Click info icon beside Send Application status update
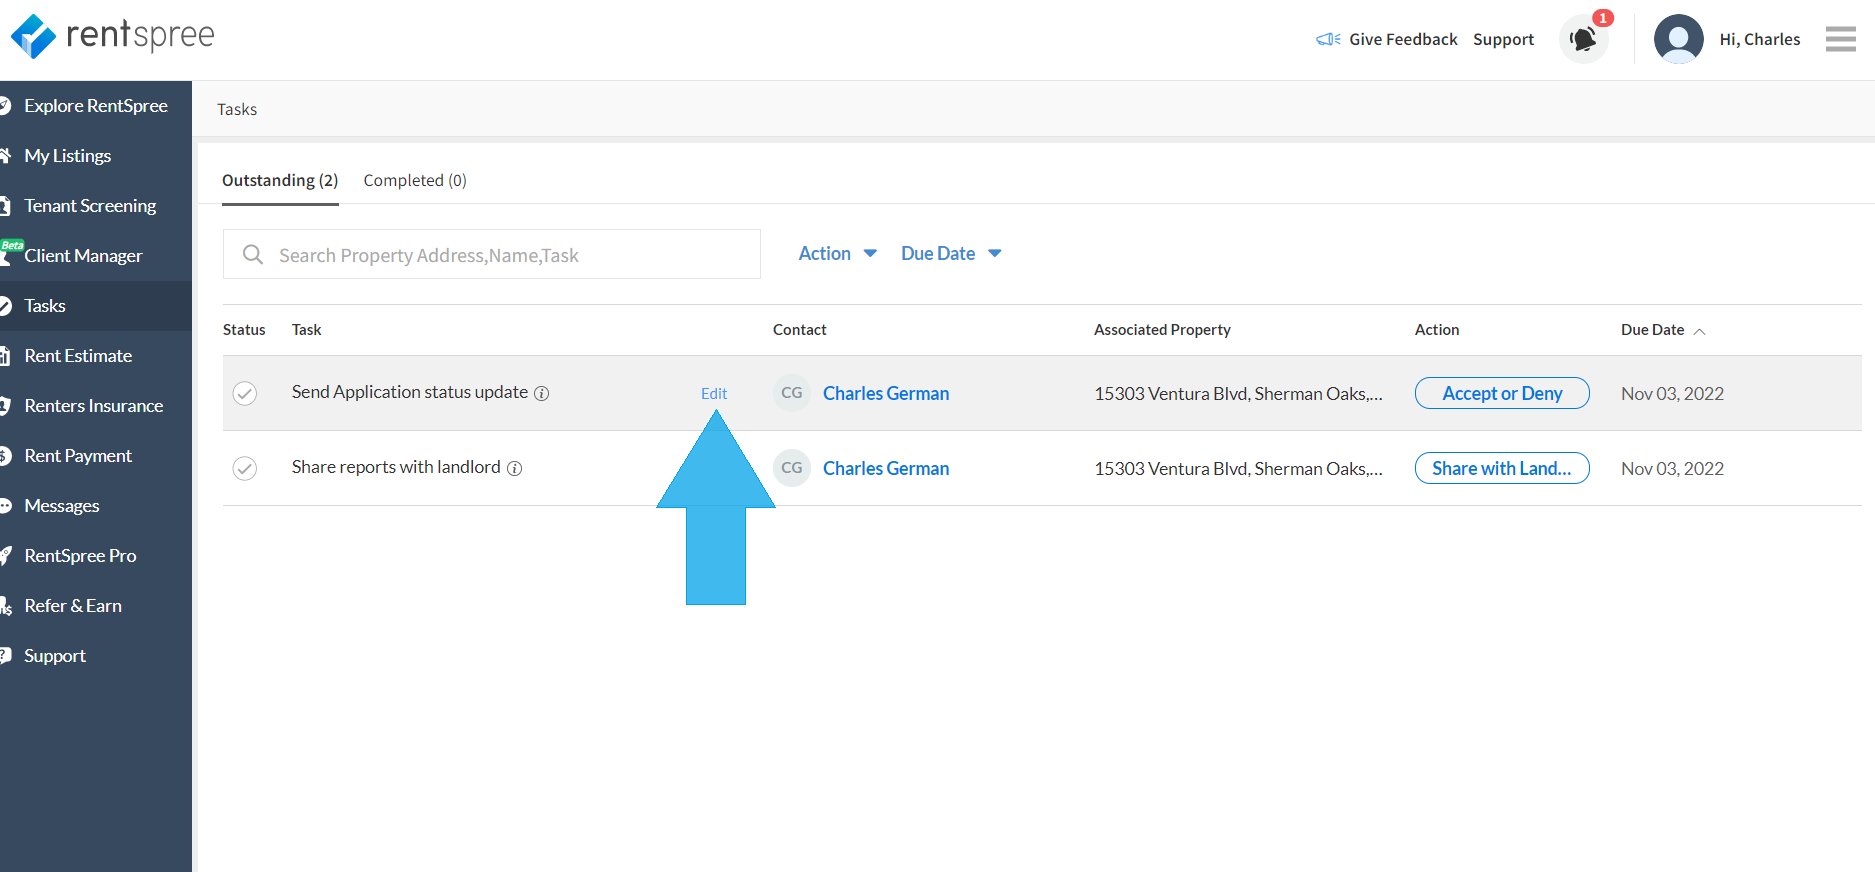The height and width of the screenshot is (872, 1875). (541, 393)
